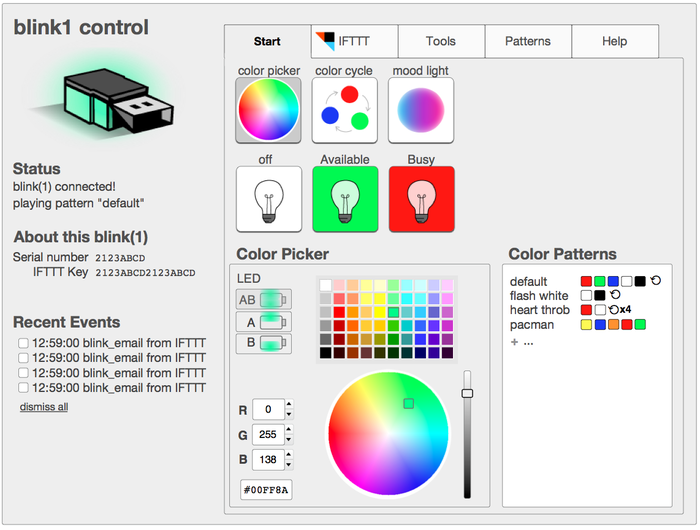Switch to the Patterns tab
This screenshot has width=700, height=530.
coord(528,41)
